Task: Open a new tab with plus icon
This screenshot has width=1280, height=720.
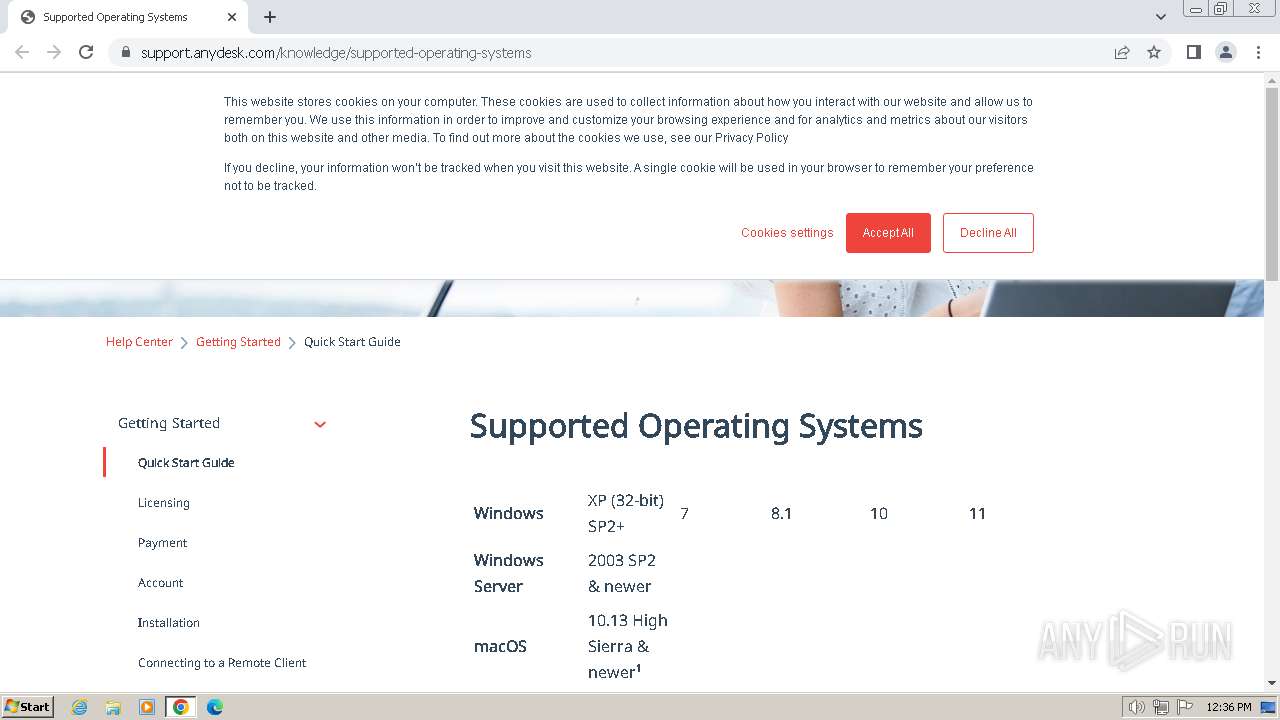Action: (270, 17)
